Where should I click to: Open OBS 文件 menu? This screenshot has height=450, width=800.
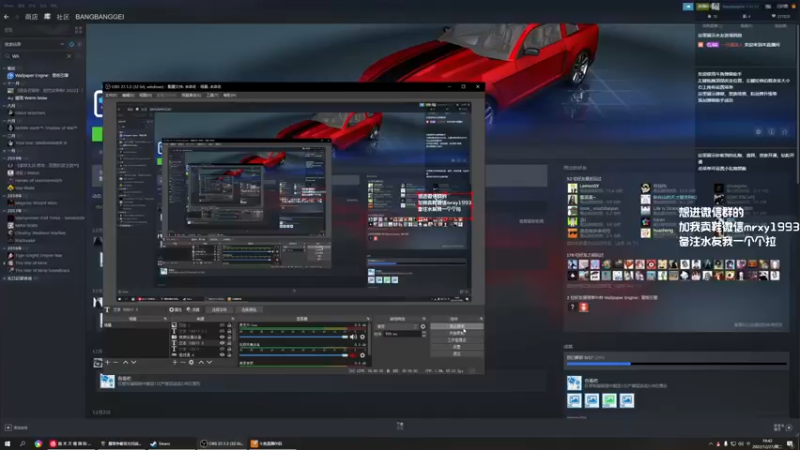coord(111,95)
